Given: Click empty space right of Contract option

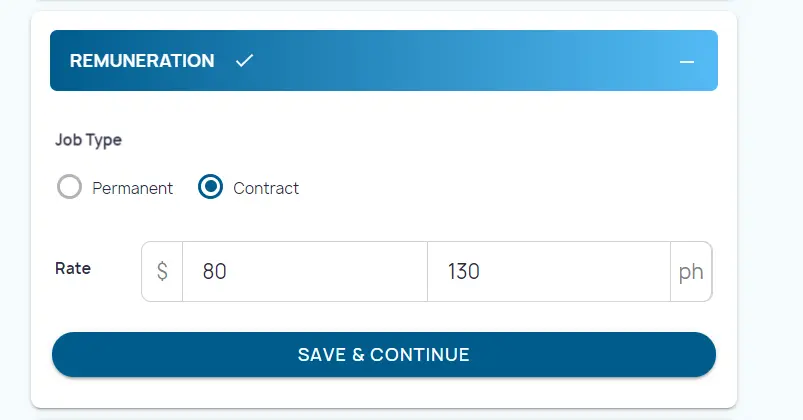Looking at the screenshot, I should (x=500, y=188).
